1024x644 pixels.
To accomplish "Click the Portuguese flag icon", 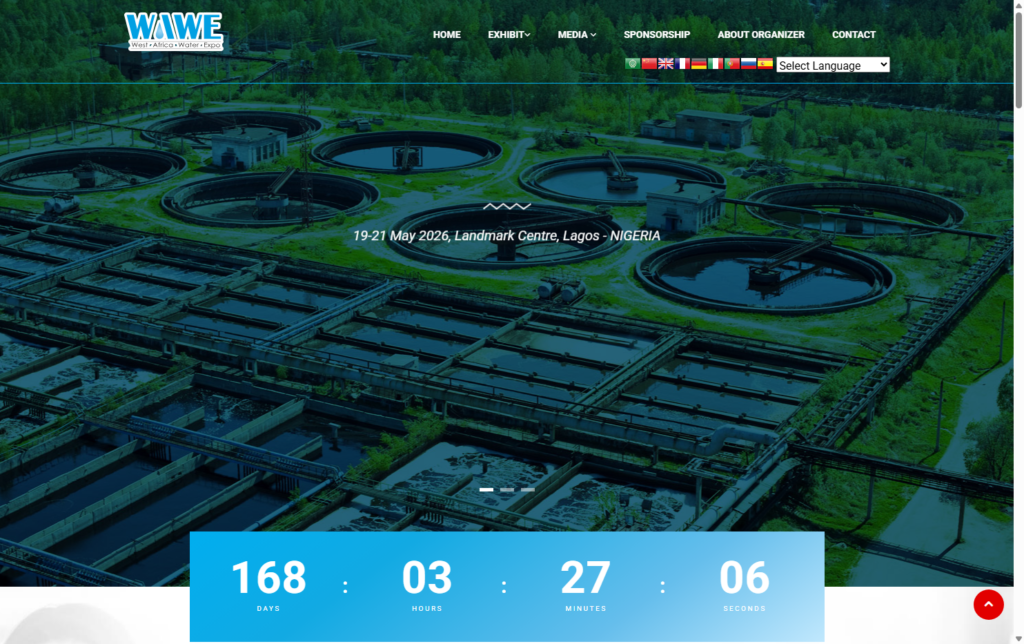I will point(732,64).
